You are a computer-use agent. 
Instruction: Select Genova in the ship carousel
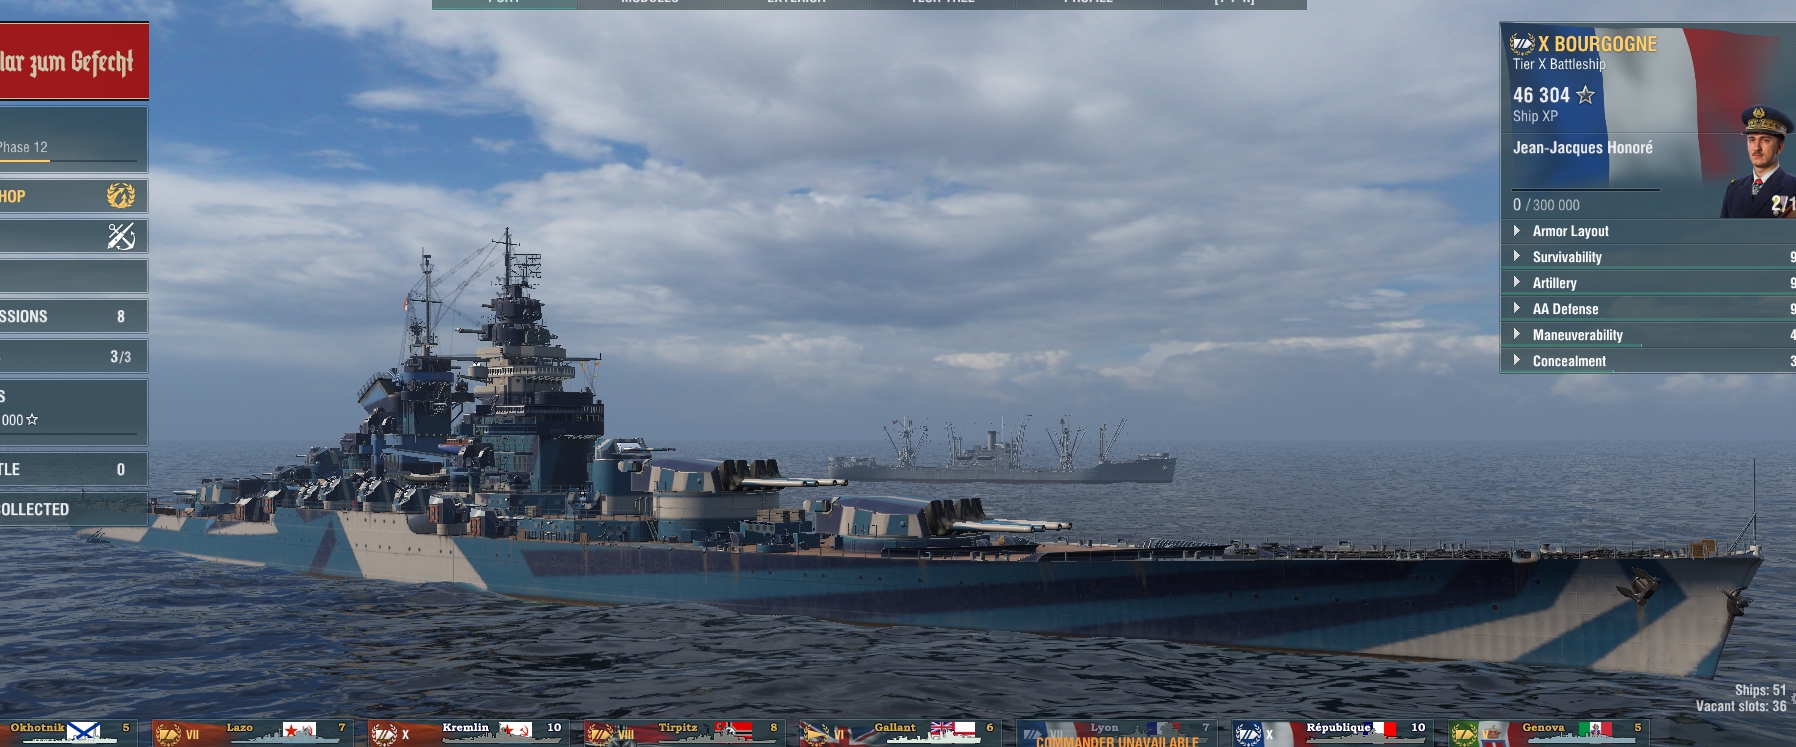coord(1548,733)
